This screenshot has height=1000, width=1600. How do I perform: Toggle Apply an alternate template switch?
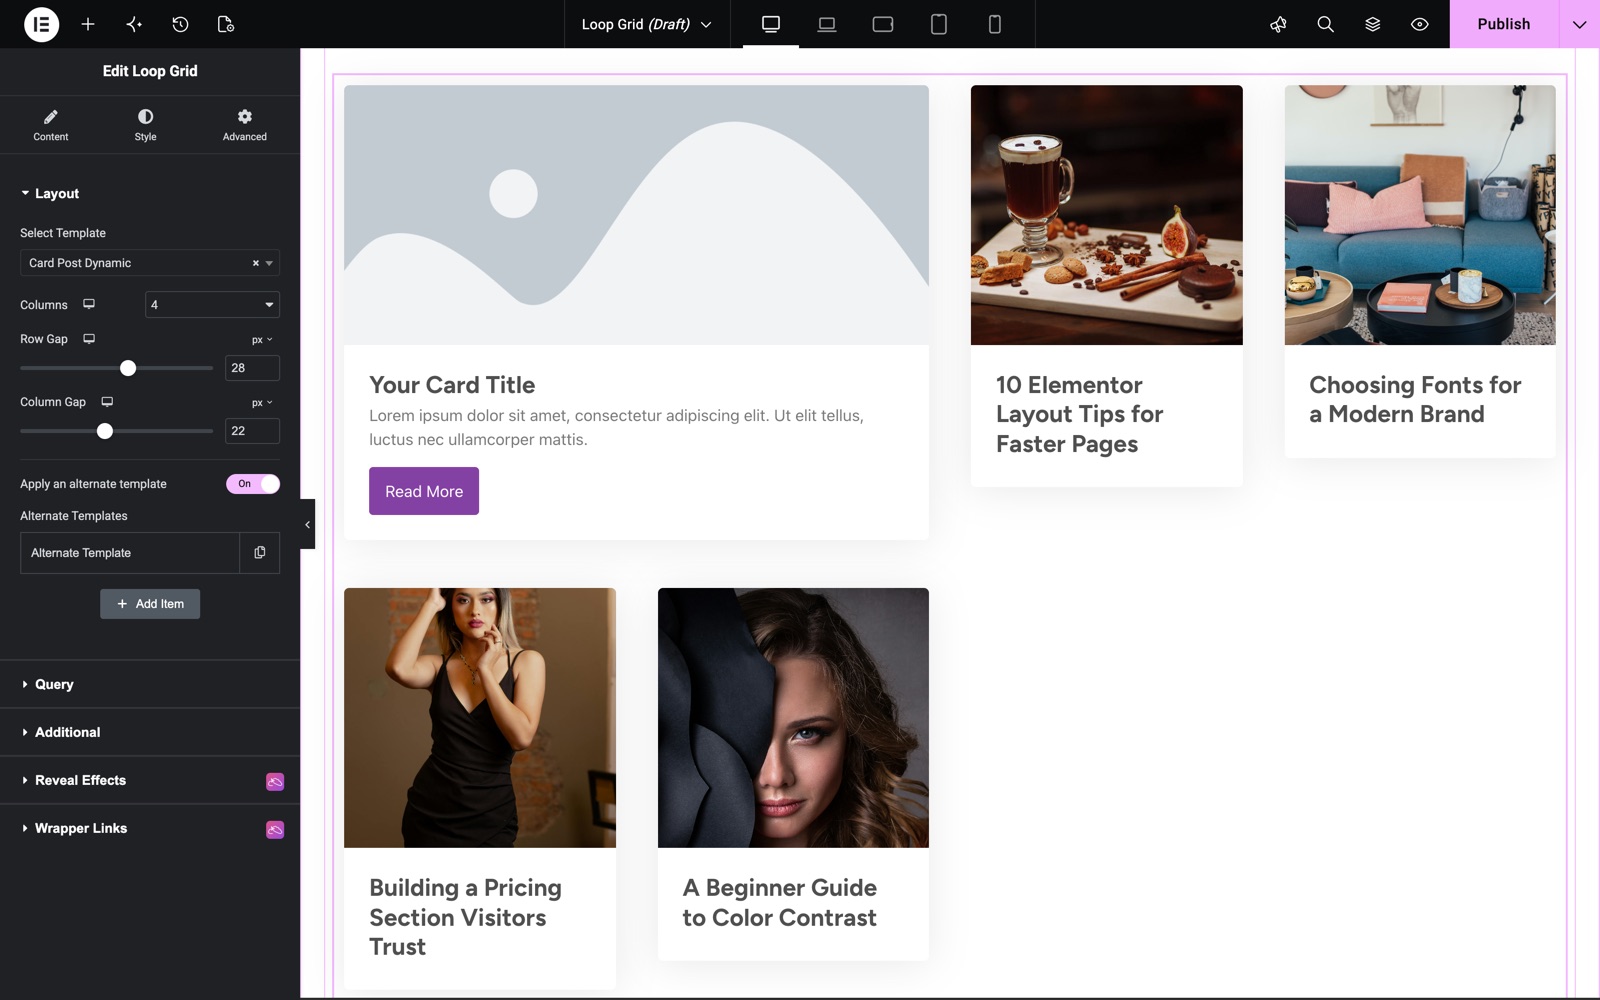(253, 484)
